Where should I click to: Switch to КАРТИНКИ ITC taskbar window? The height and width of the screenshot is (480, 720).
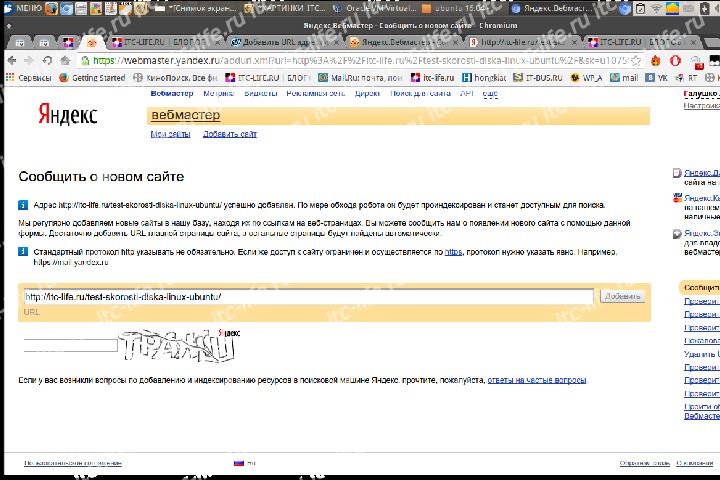click(285, 8)
